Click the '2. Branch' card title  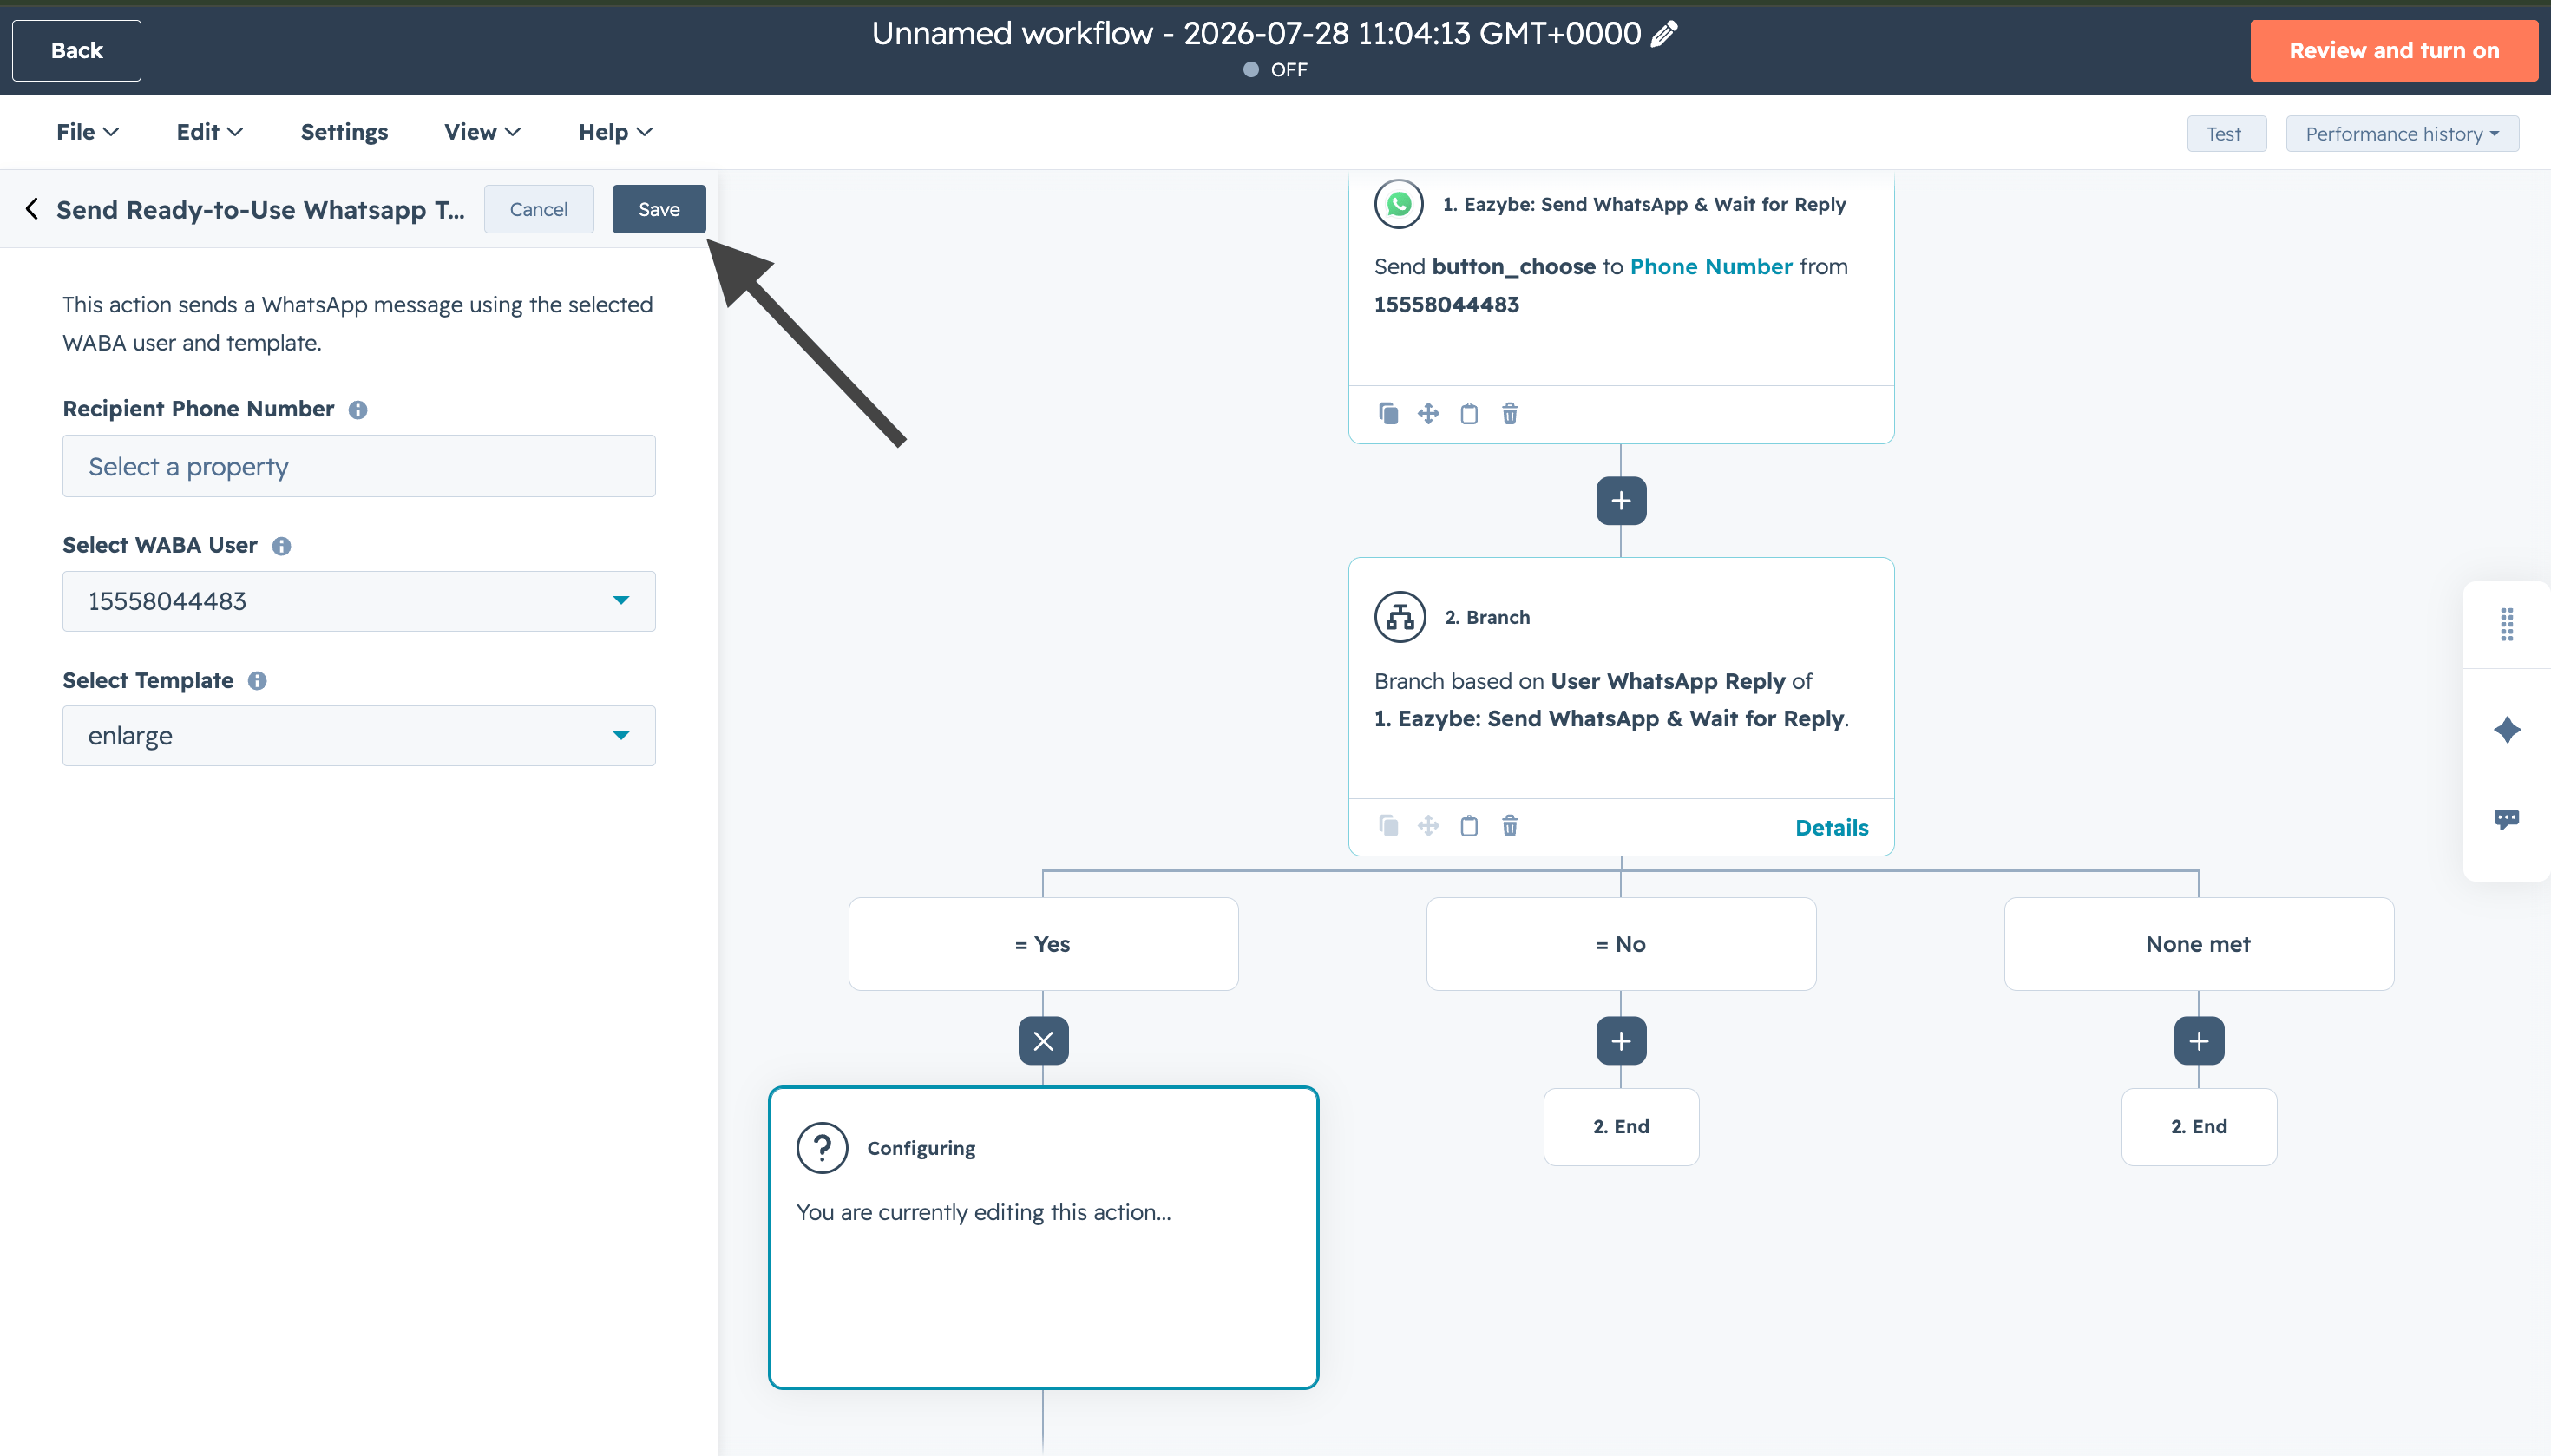[1487, 617]
